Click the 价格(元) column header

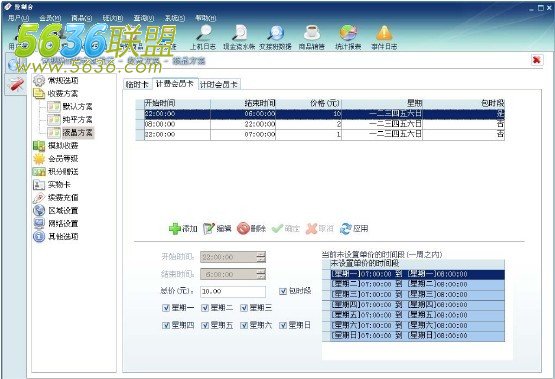point(309,104)
